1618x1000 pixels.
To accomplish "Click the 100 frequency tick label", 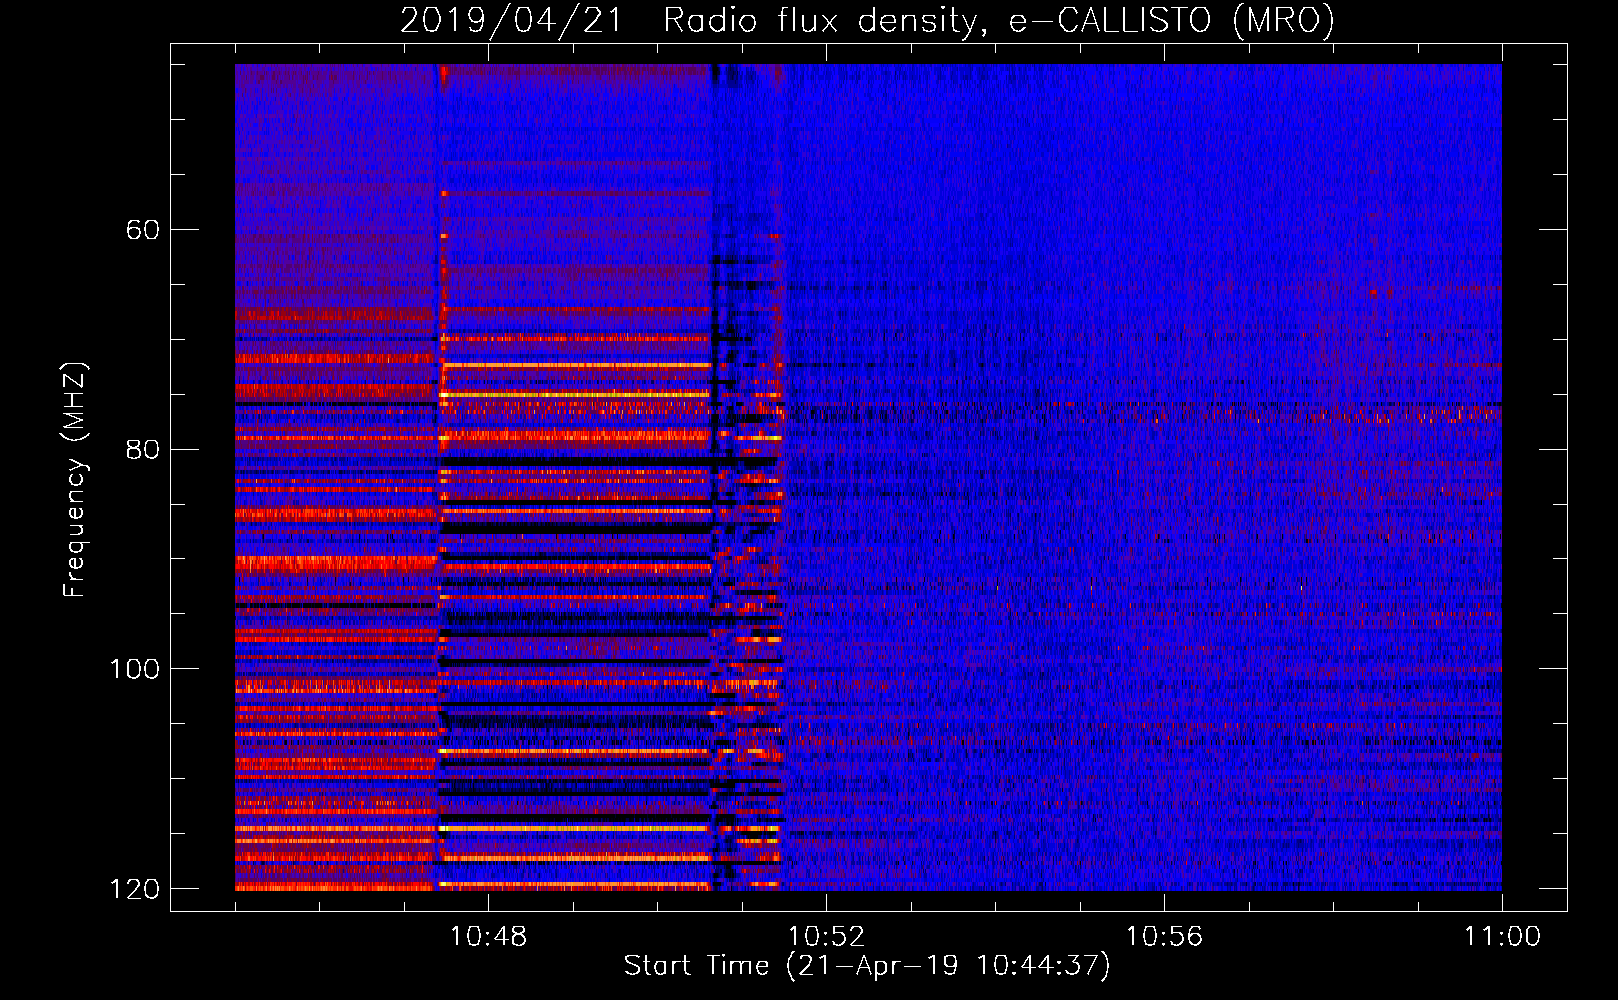I will click(135, 669).
